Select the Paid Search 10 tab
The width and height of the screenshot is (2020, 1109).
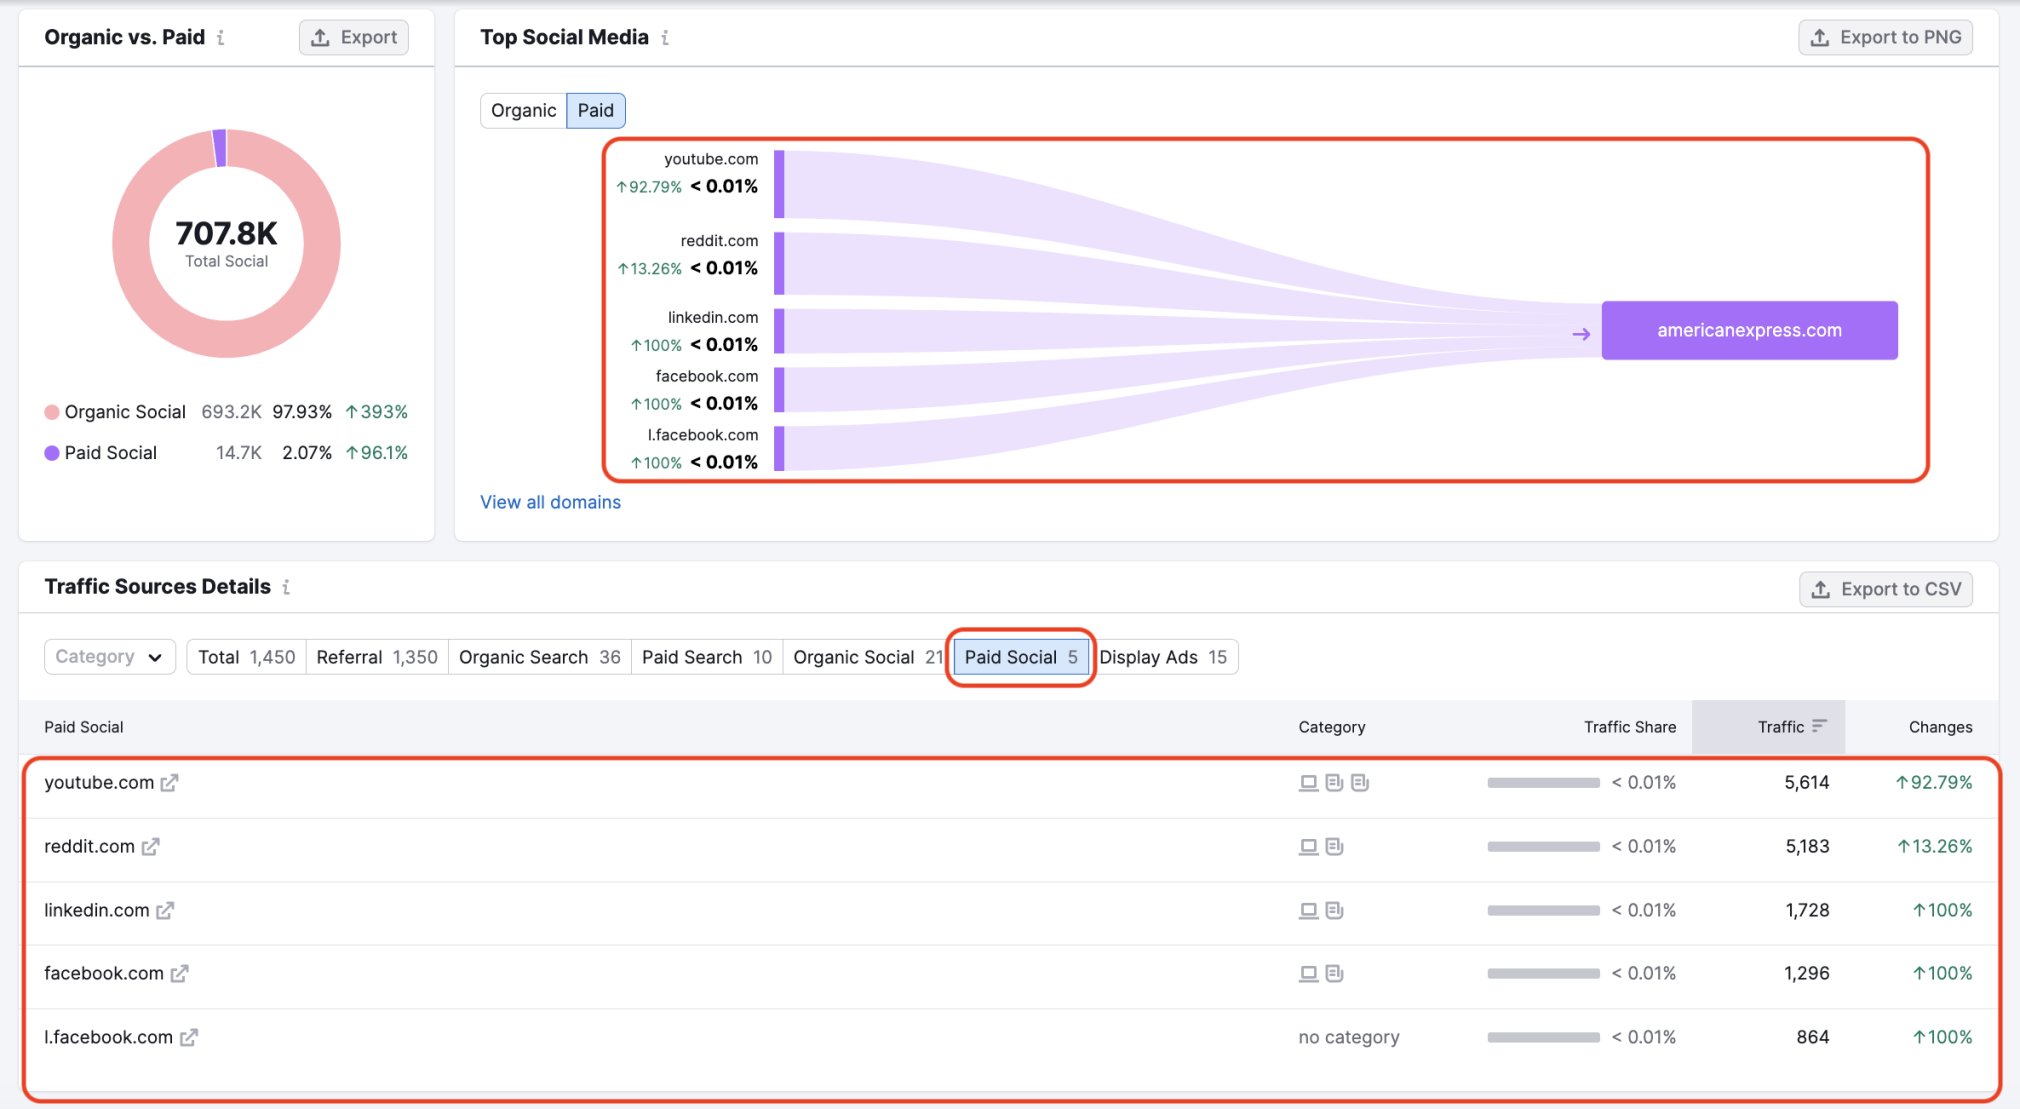707,657
